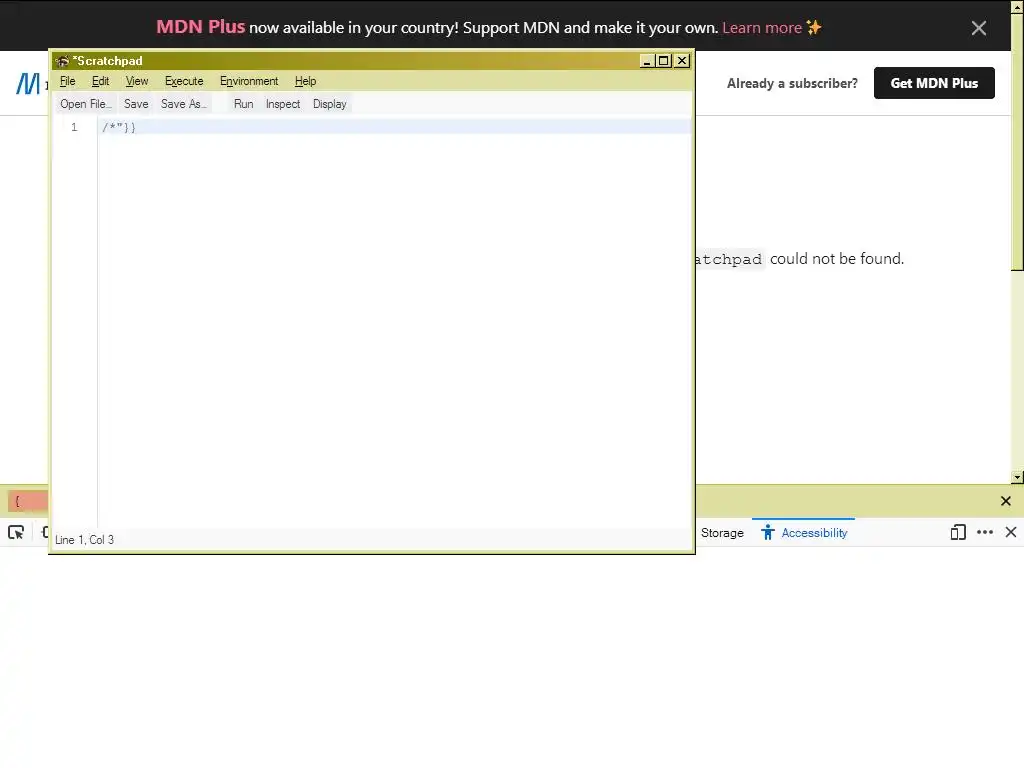Click the page vertical scrollbar thumb

click(1017, 140)
